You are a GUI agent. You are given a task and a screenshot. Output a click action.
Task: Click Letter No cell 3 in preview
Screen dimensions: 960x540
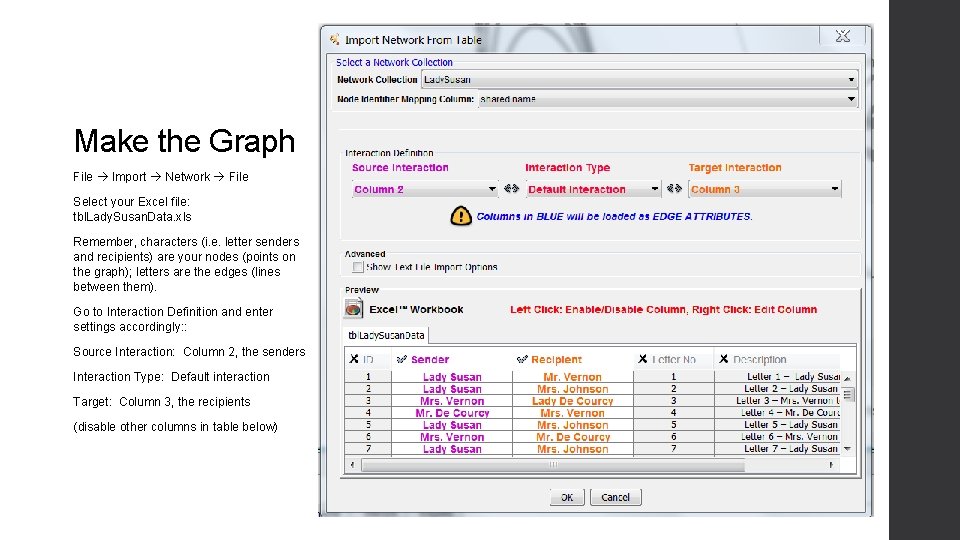coord(673,401)
